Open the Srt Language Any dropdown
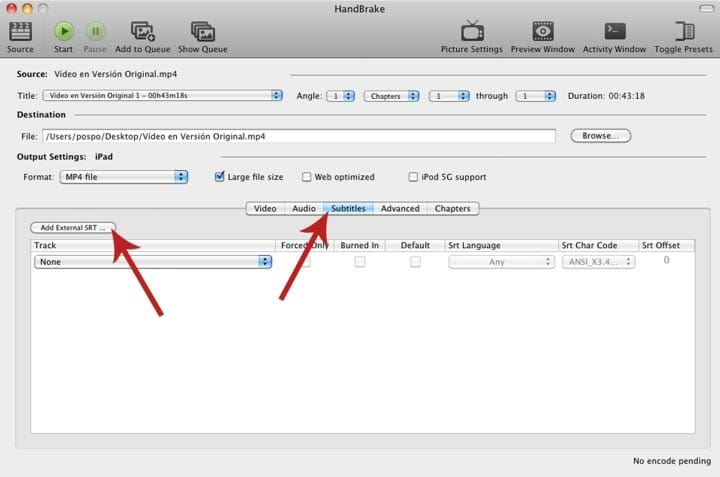Viewport: 720px width, 477px height. tap(501, 262)
